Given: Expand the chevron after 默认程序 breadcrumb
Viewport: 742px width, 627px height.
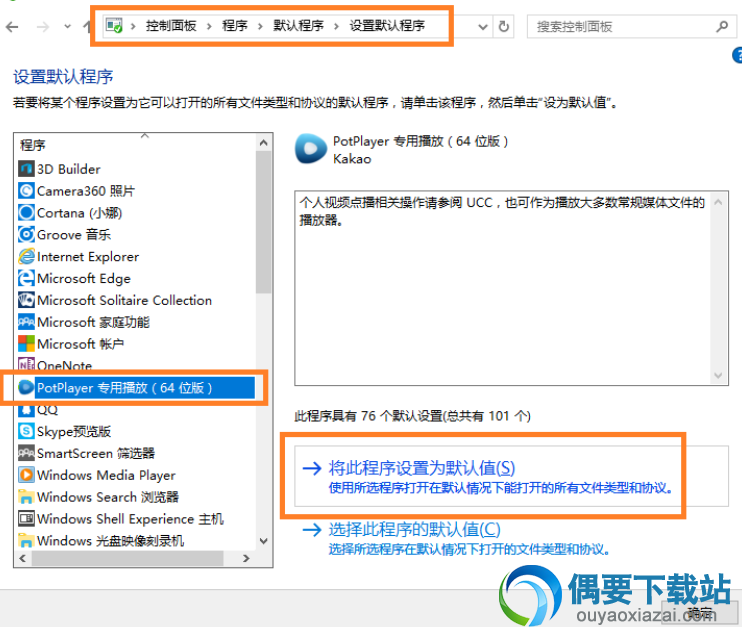Looking at the screenshot, I should tap(336, 26).
